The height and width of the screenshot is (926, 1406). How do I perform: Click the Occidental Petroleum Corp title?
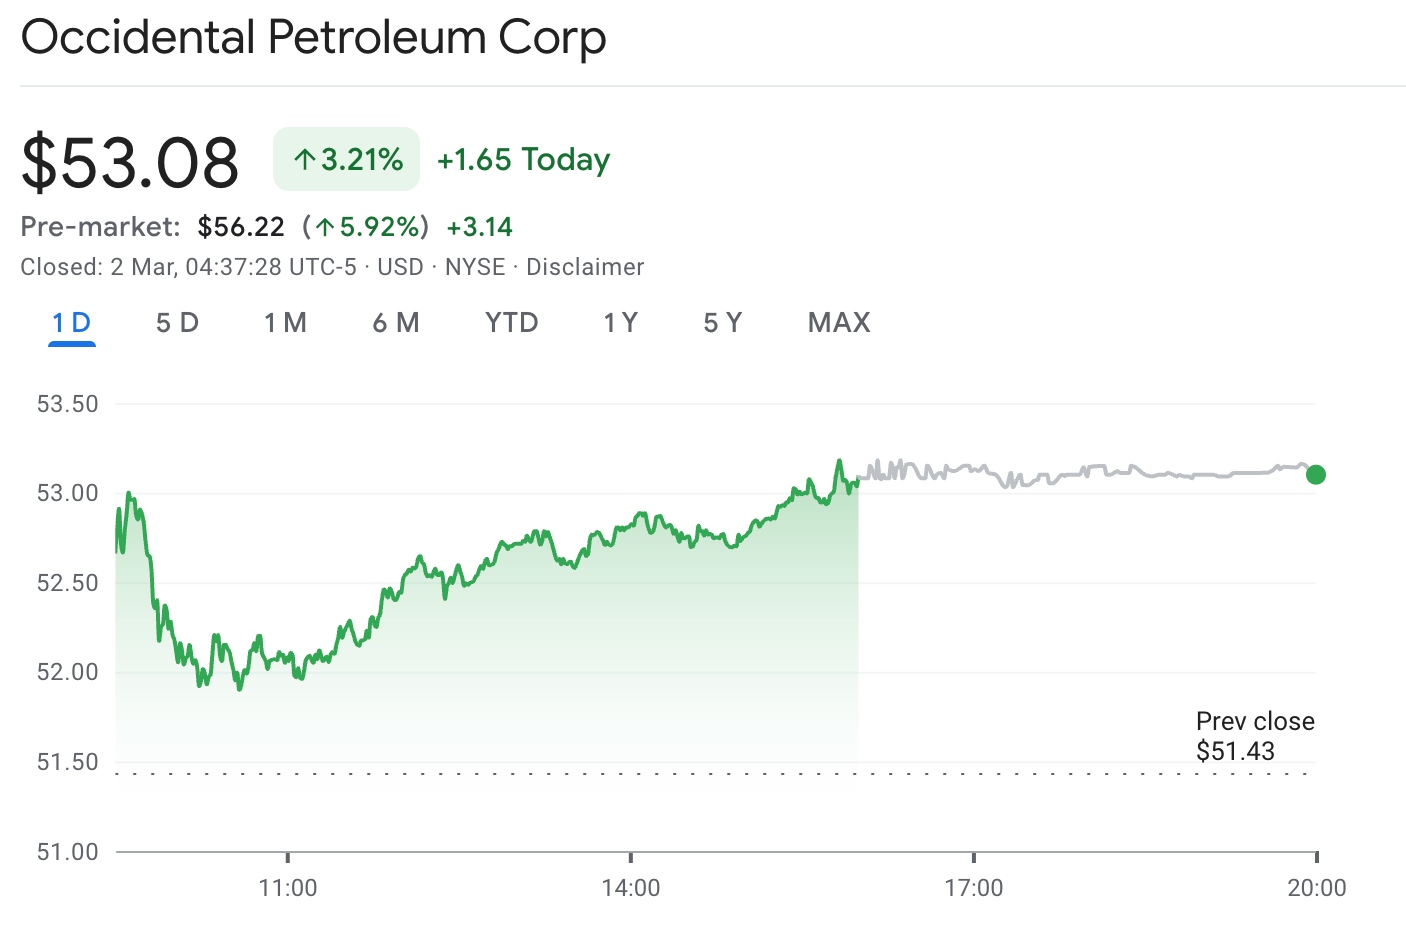(x=314, y=38)
